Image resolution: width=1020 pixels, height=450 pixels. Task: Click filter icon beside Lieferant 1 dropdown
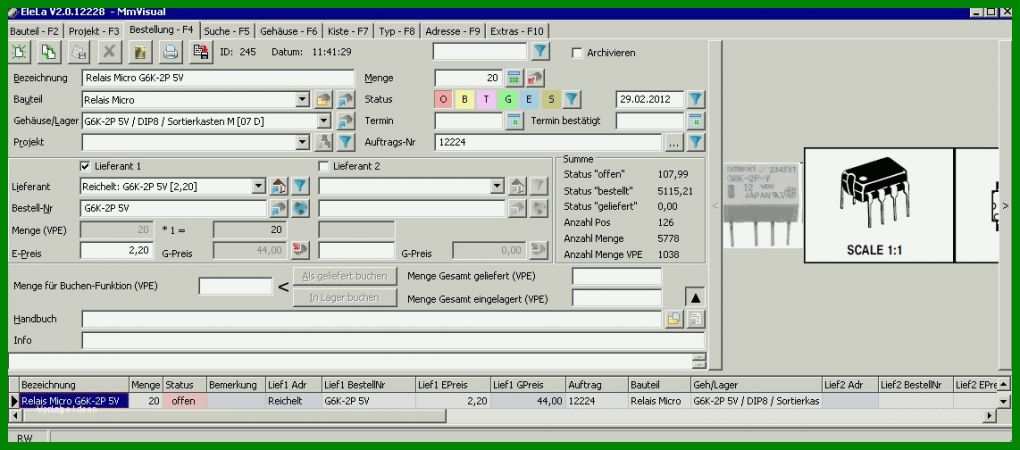[300, 187]
